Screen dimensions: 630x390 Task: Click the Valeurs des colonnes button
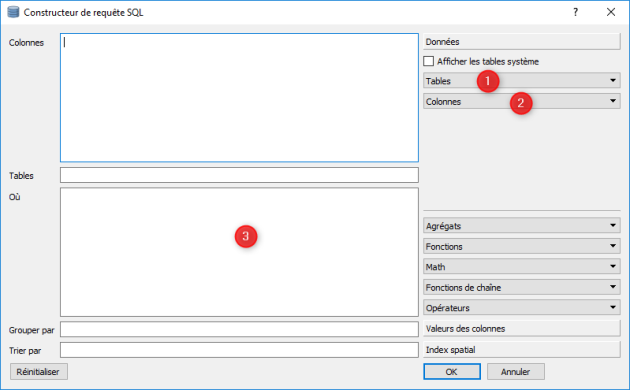[522, 329]
